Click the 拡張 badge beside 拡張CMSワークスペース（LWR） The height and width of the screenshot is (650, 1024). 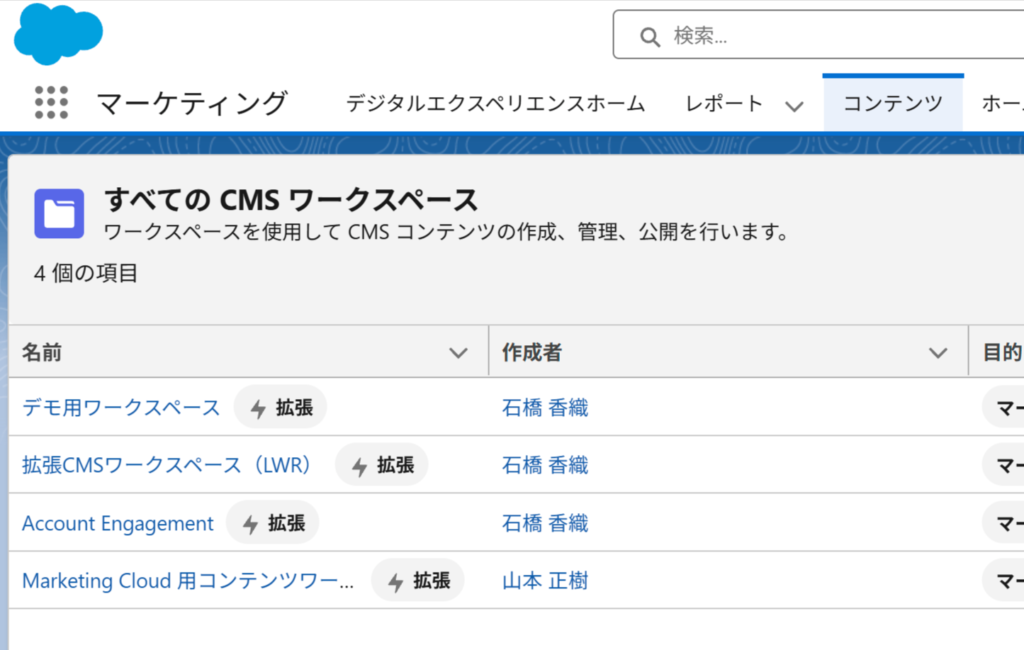point(381,465)
